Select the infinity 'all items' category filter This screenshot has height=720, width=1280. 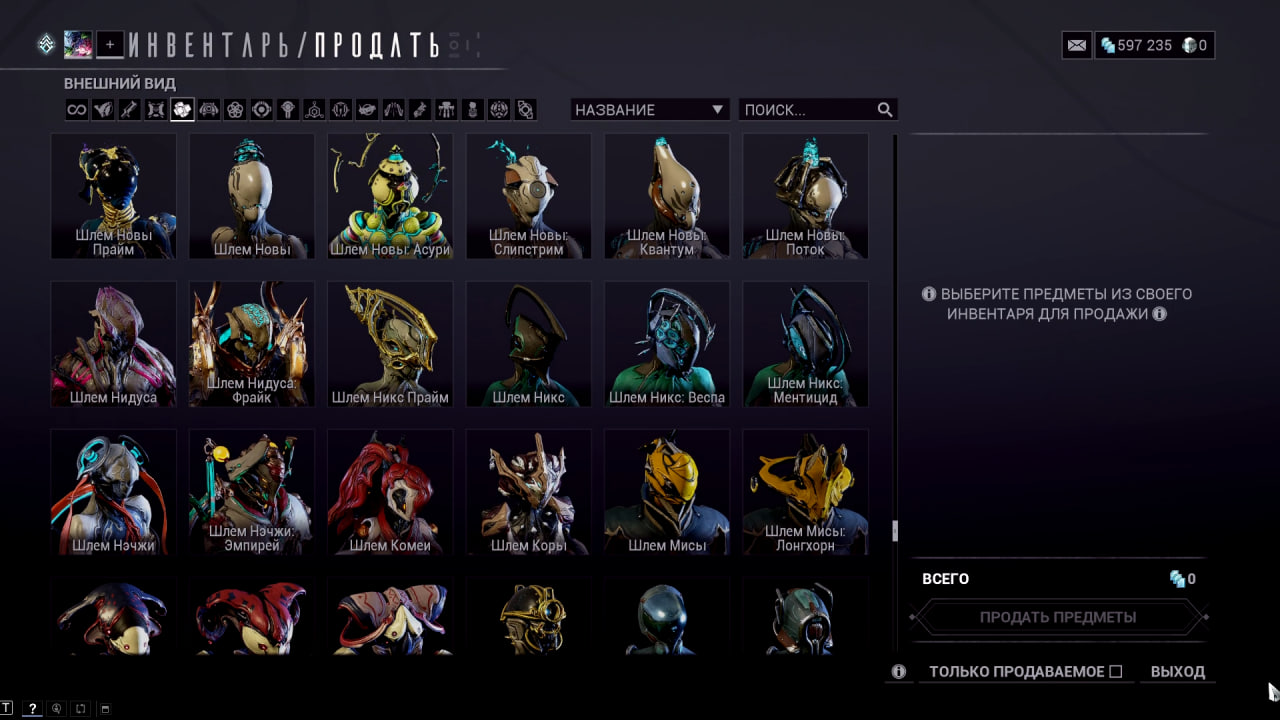click(x=77, y=110)
